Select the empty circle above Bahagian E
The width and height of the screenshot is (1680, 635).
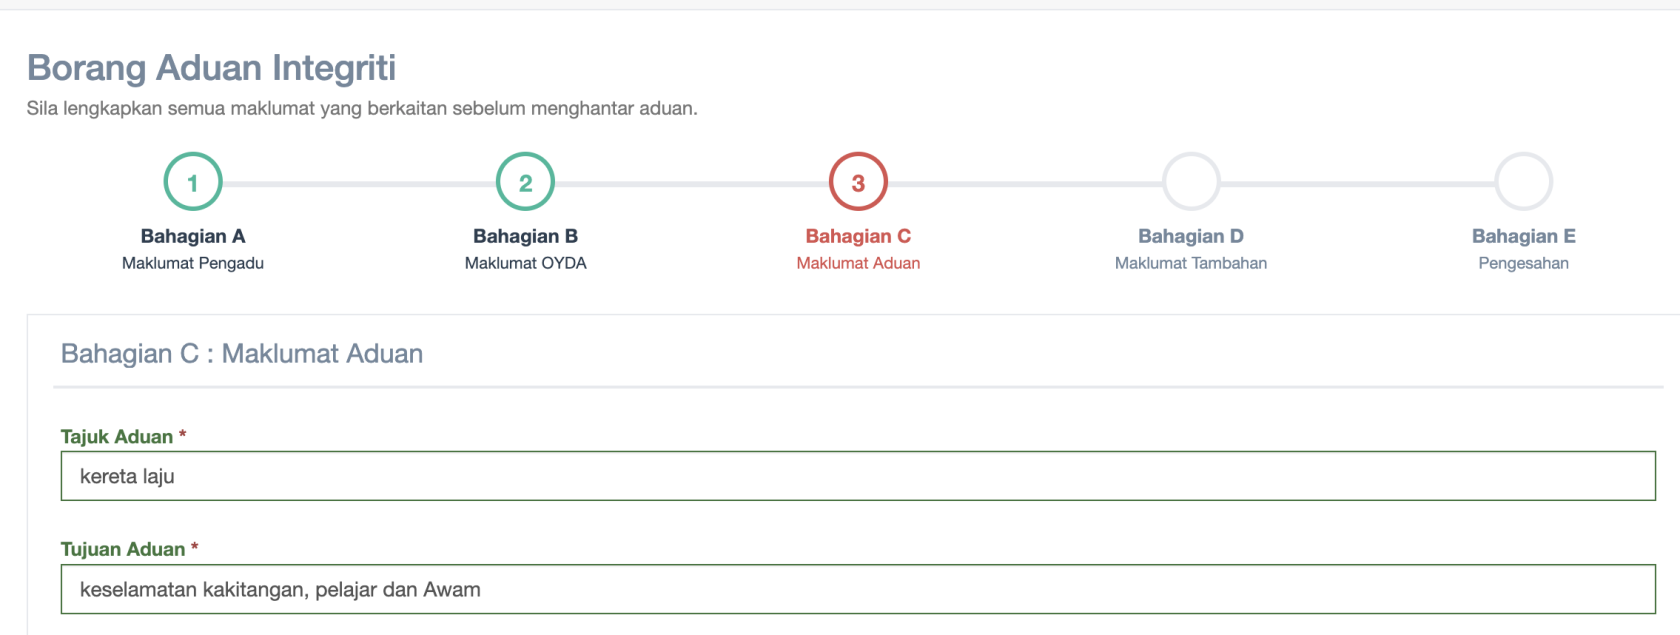pos(1524,182)
